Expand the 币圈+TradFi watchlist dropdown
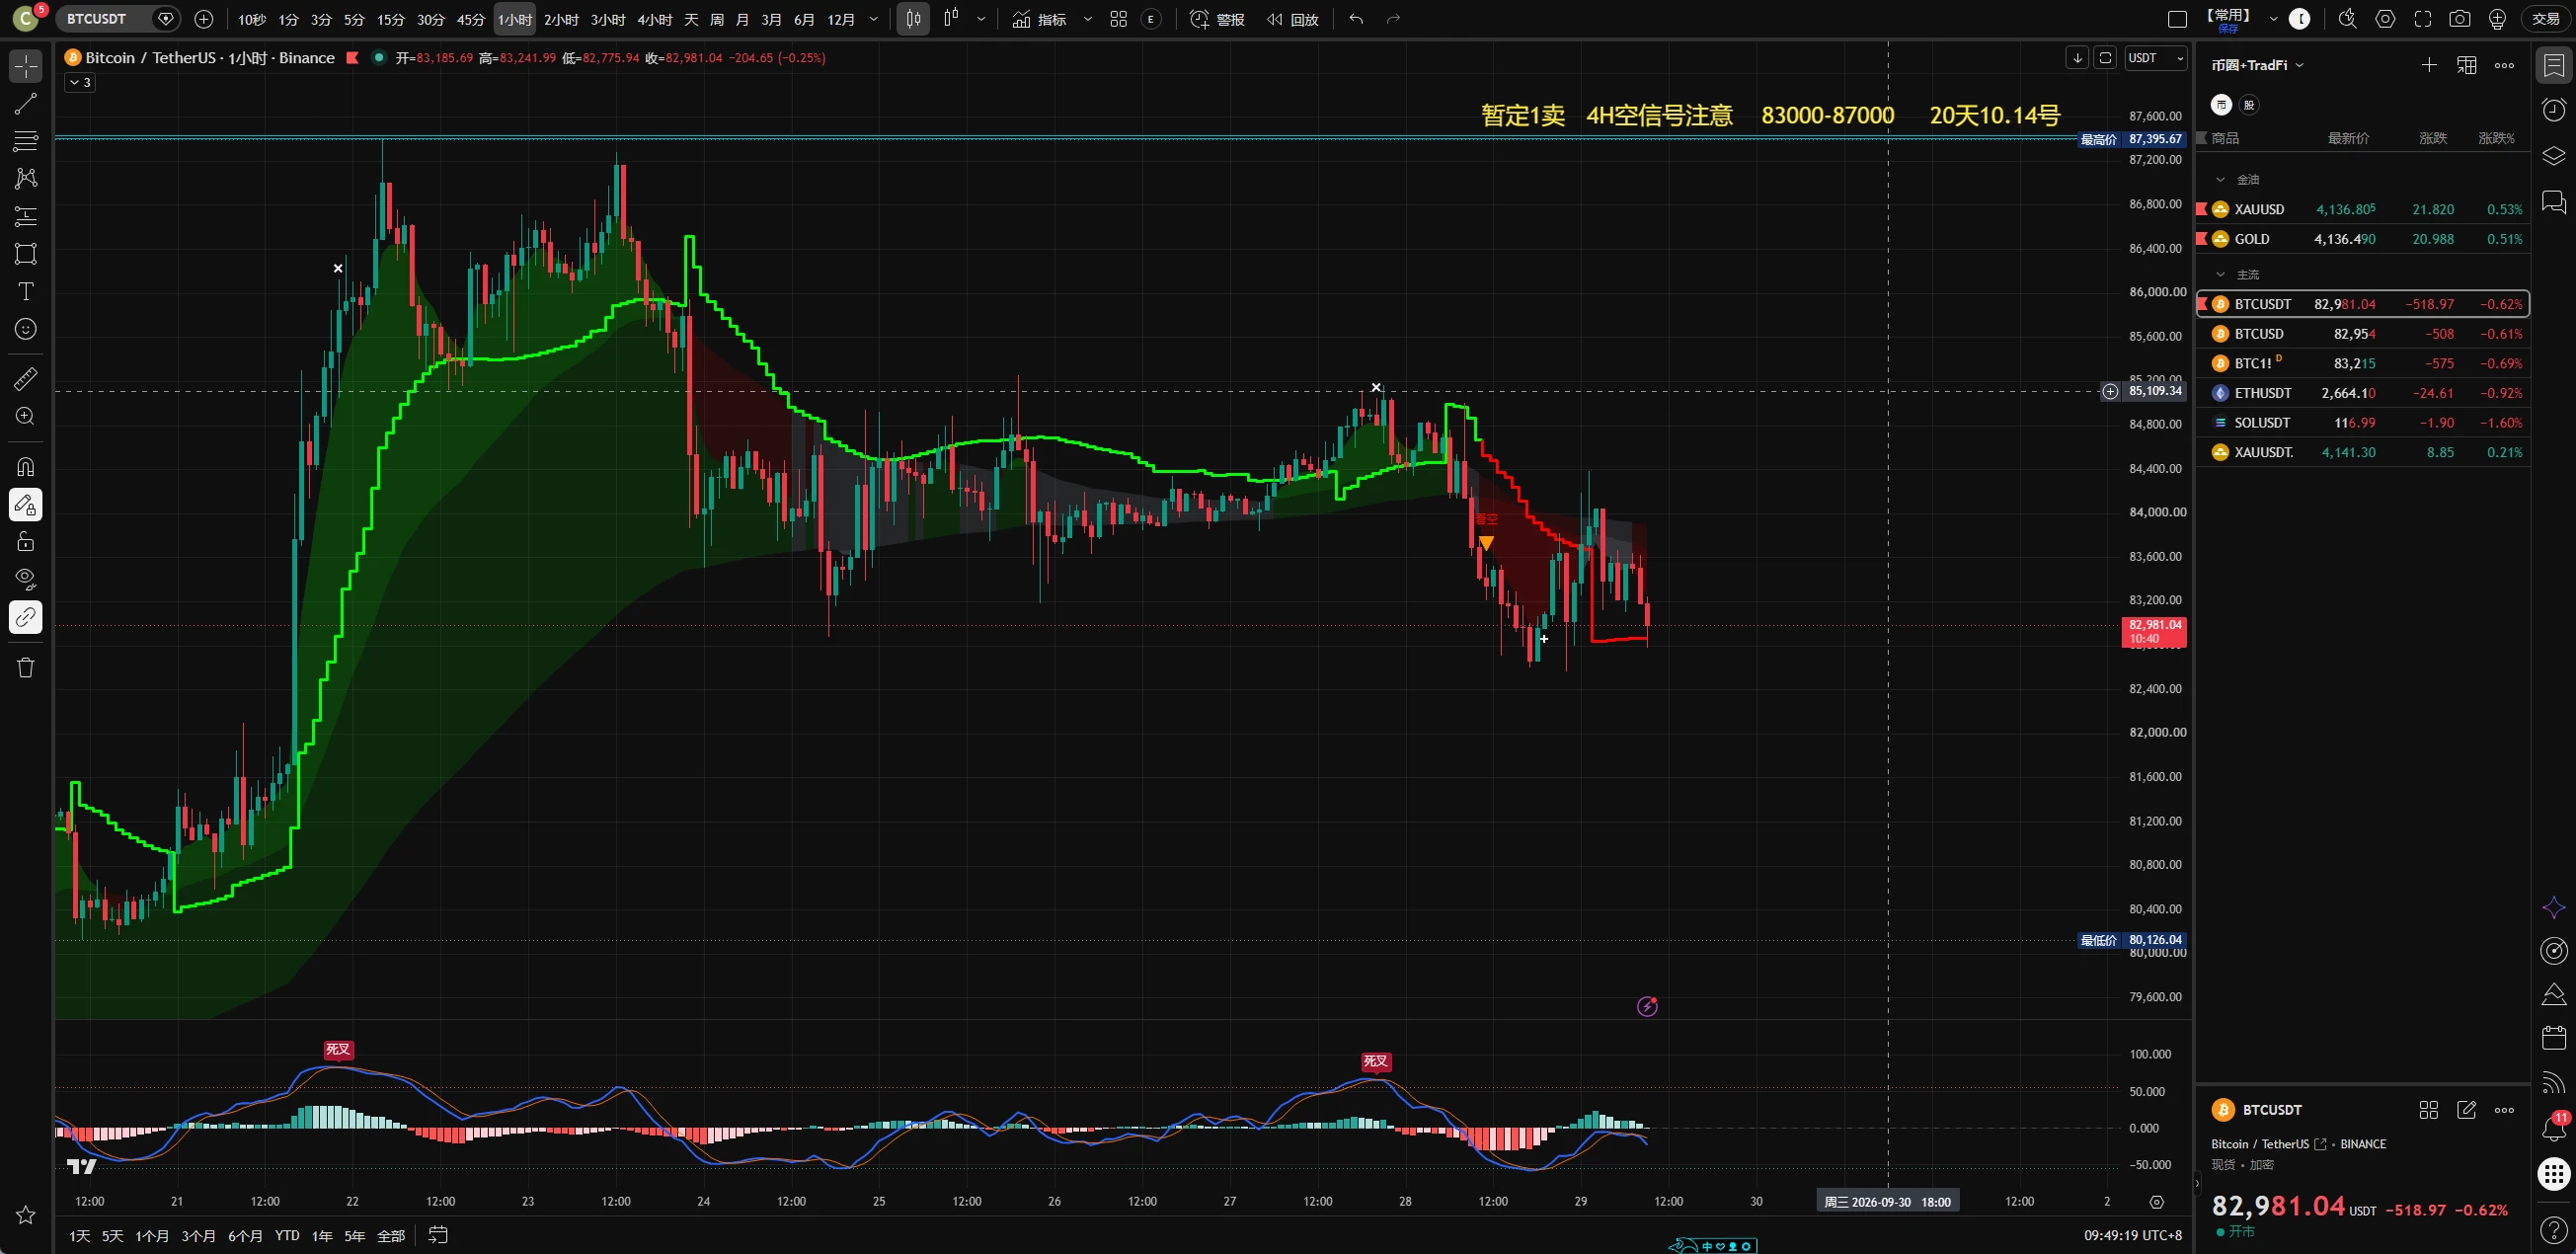Screen dimensions: 2576x1254 [x=2257, y=65]
